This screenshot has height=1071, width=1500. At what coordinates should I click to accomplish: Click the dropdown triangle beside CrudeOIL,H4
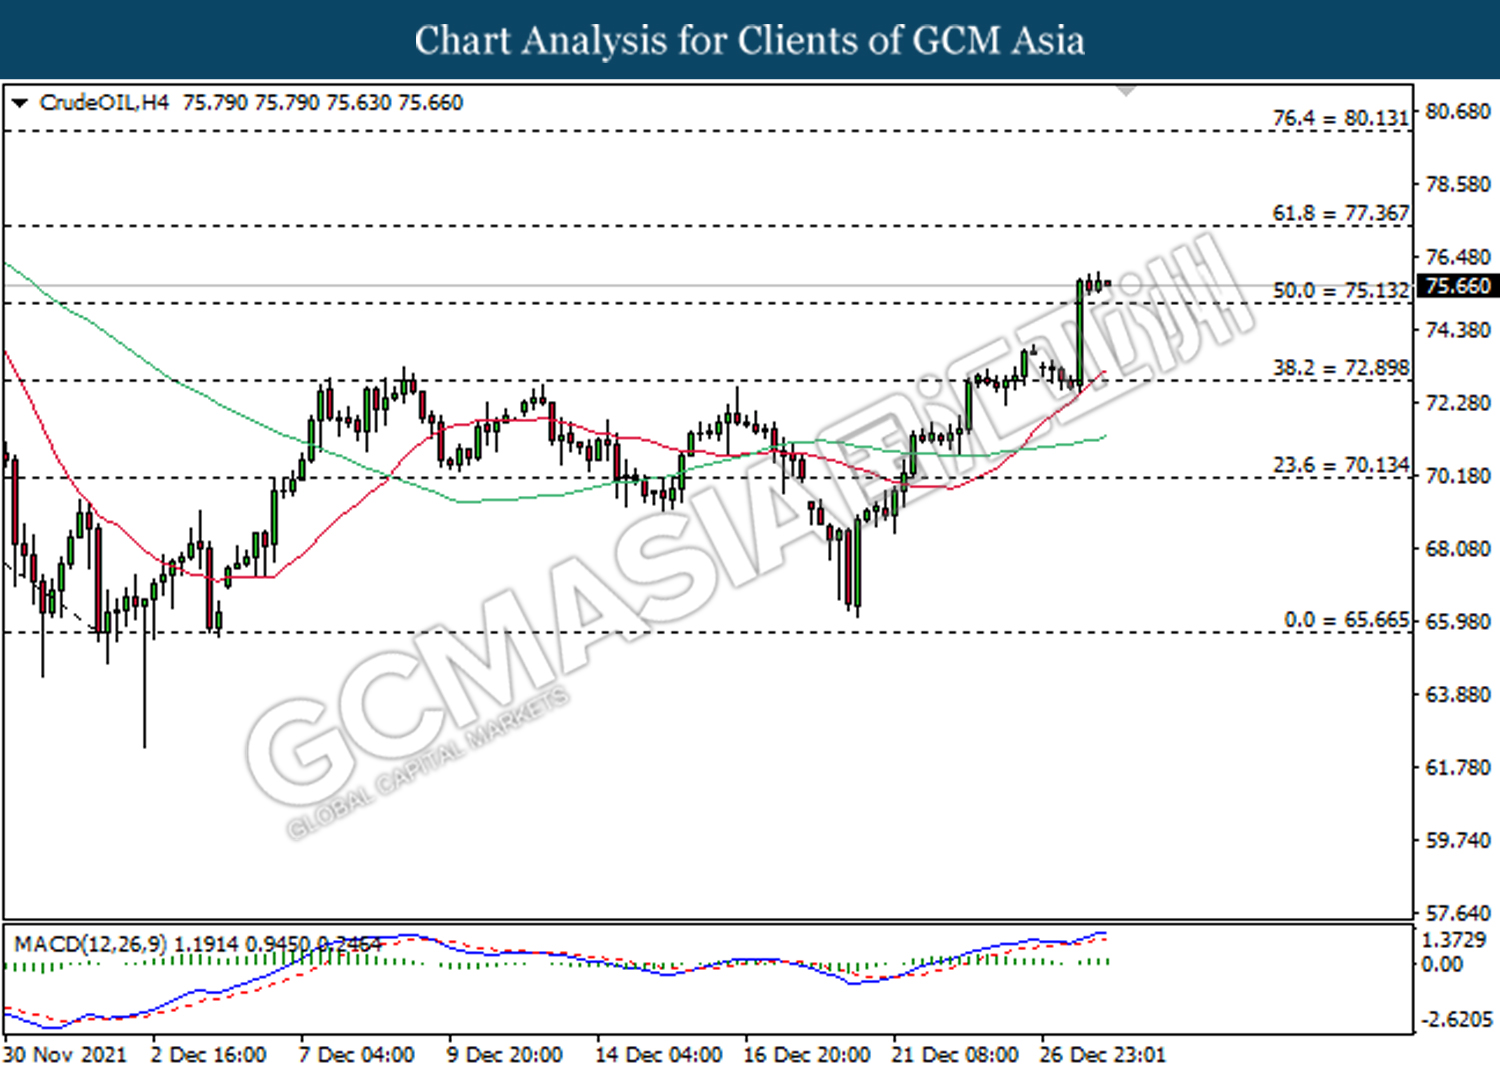coord(19,103)
